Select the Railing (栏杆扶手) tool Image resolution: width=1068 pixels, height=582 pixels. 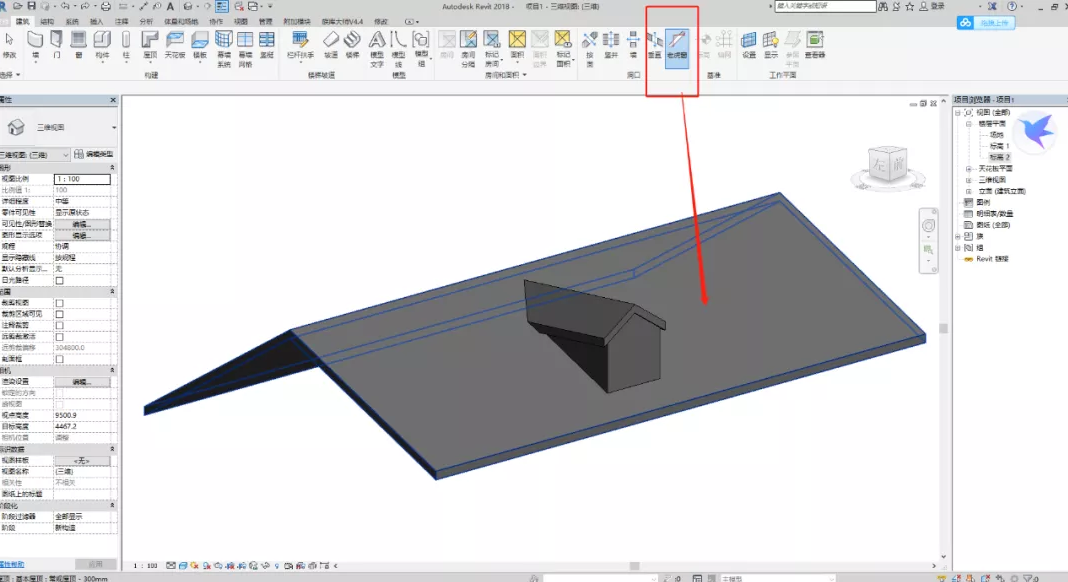[300, 45]
